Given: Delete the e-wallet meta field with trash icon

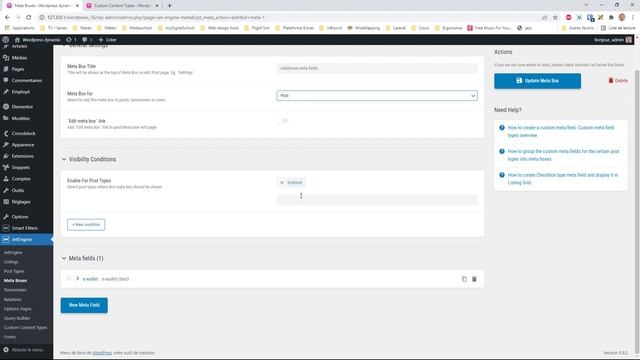Looking at the screenshot, I should click(x=474, y=279).
